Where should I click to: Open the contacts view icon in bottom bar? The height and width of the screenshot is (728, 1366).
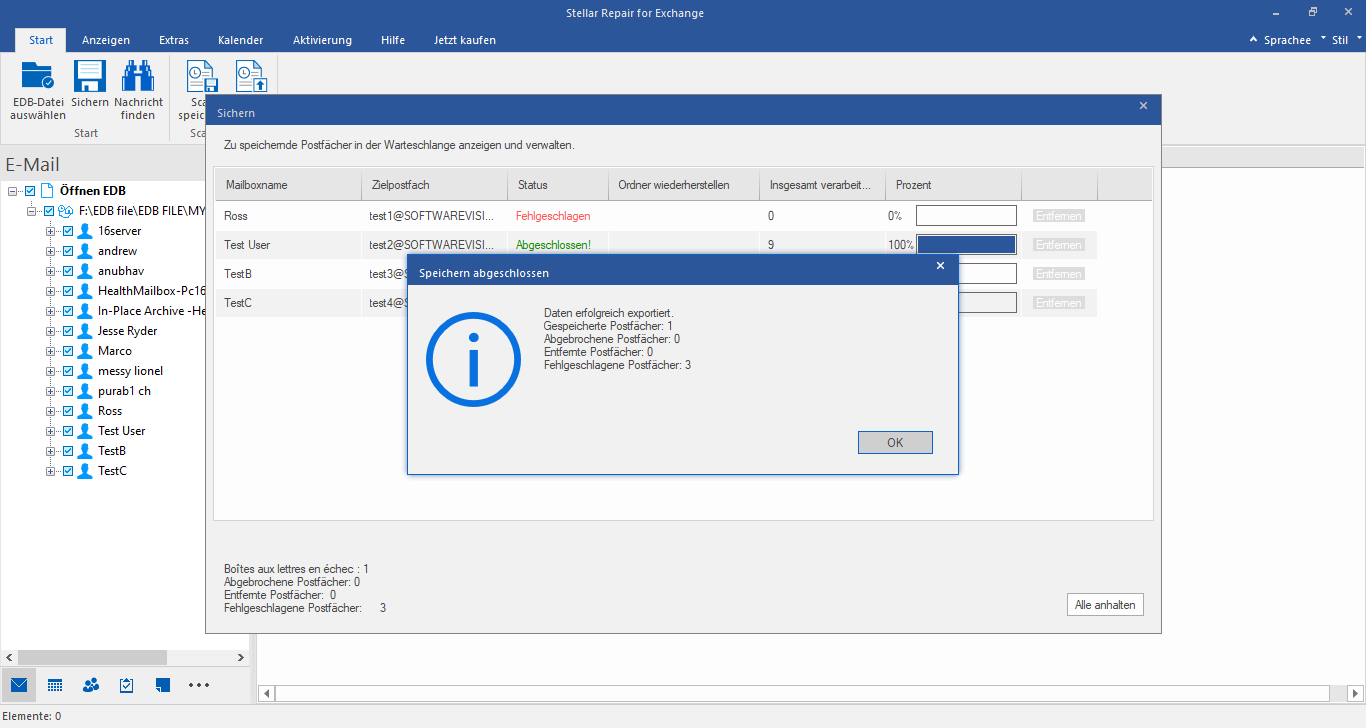coord(91,685)
